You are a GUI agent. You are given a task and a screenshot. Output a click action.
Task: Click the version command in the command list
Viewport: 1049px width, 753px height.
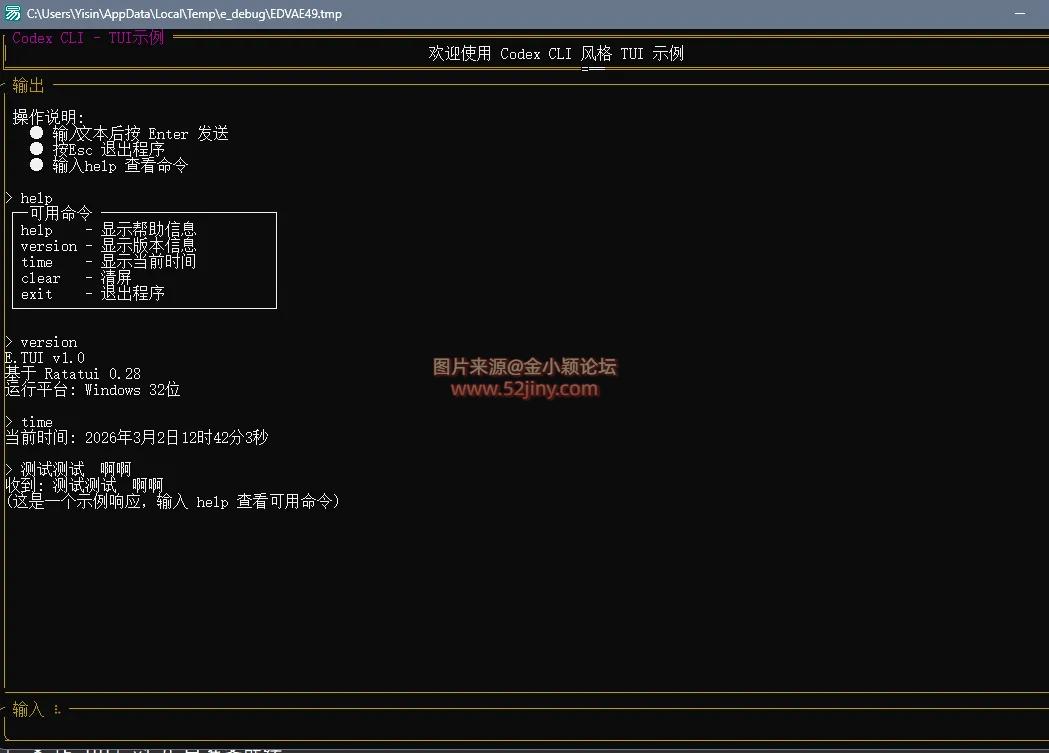pyautogui.click(x=48, y=245)
